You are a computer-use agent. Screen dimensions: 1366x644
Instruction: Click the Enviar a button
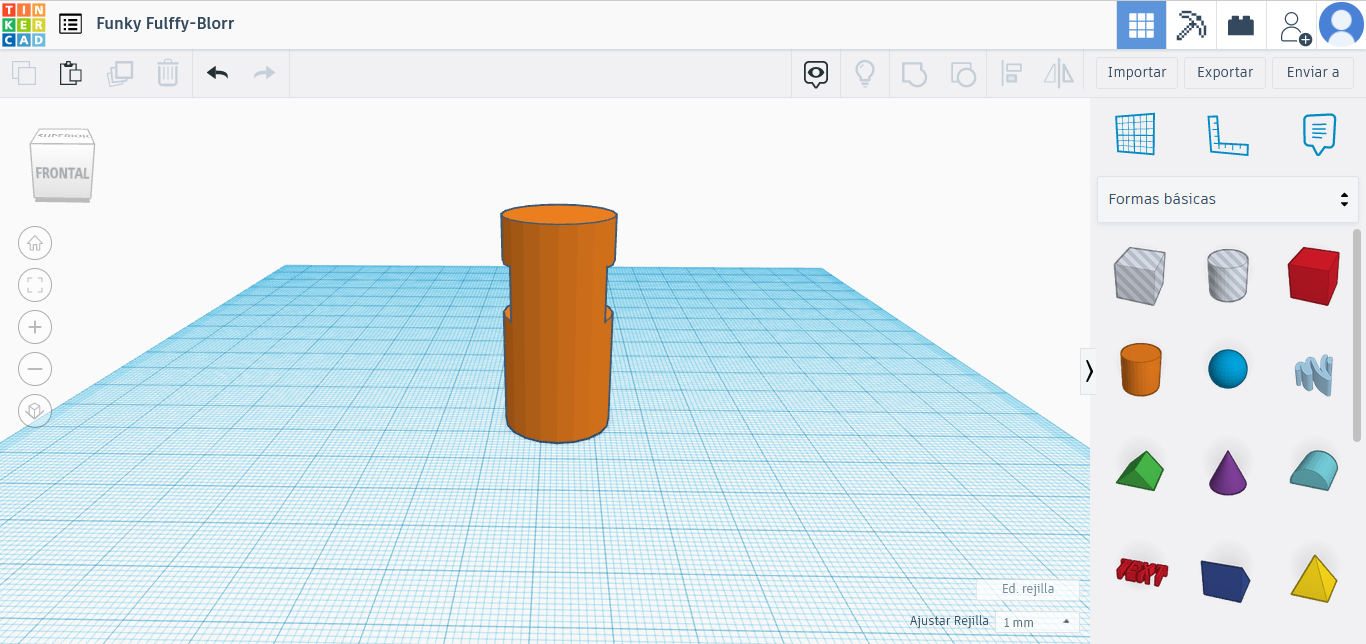point(1313,72)
